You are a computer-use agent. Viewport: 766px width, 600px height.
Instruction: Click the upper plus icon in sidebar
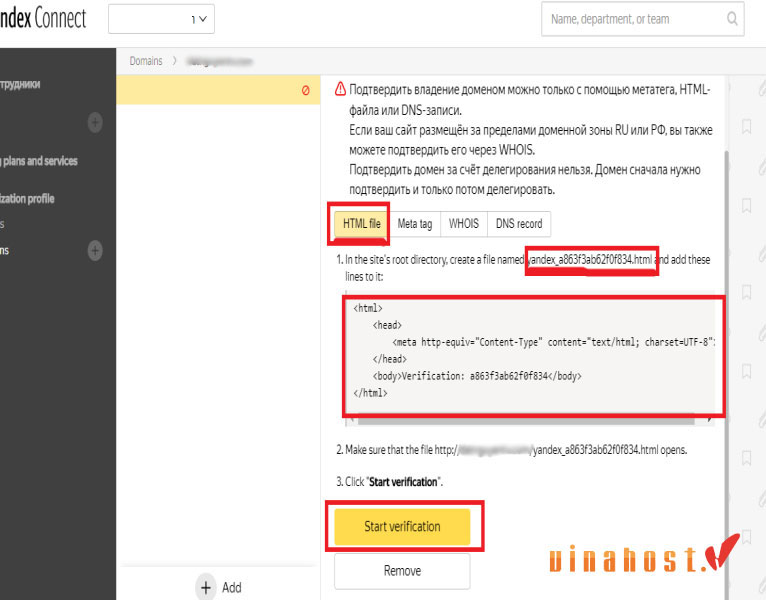pyautogui.click(x=95, y=122)
